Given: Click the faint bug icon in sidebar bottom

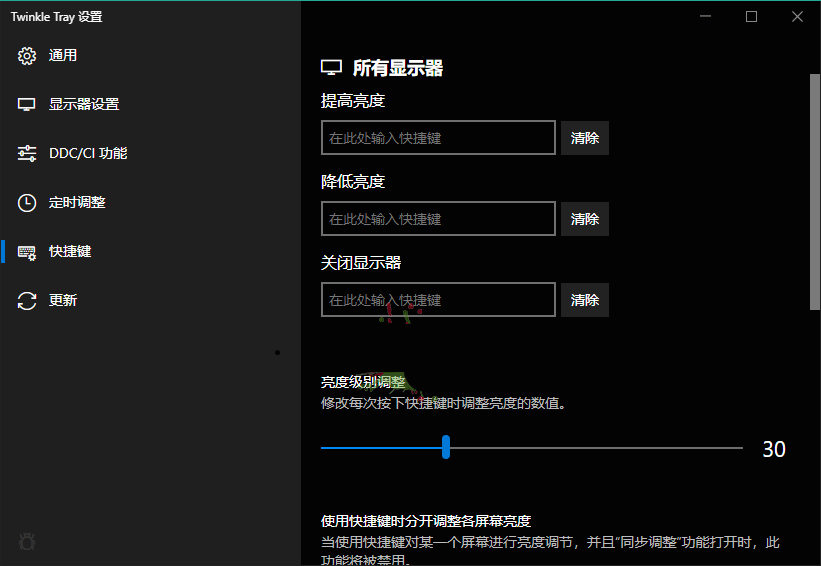Looking at the screenshot, I should click(27, 541).
